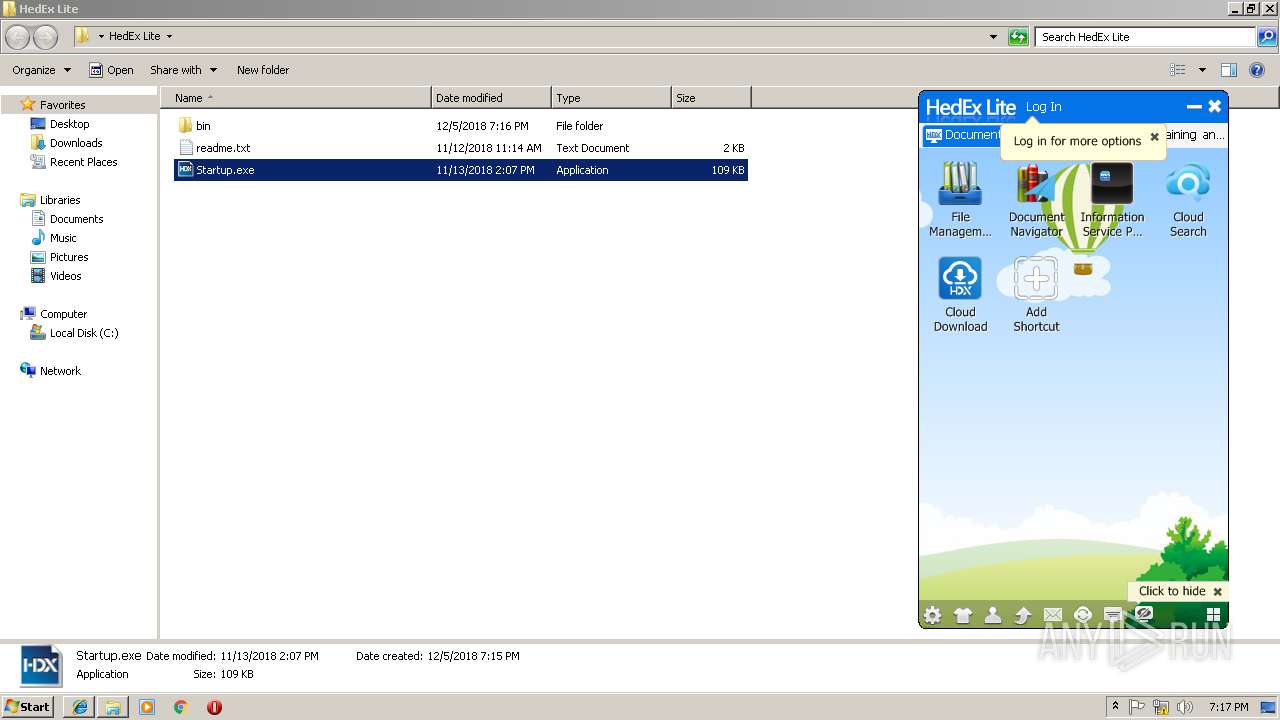Select Computer in navigation pane

[63, 314]
